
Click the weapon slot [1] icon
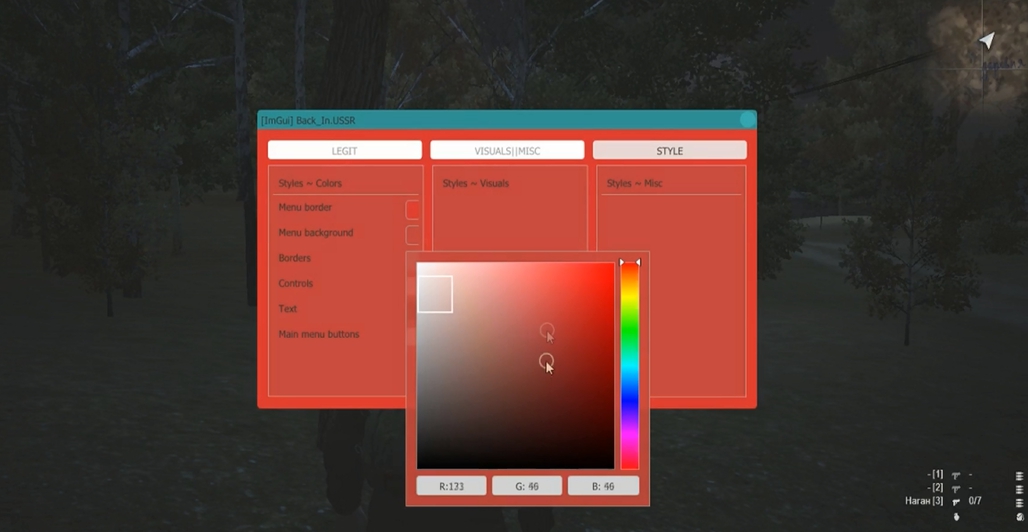[x=955, y=474]
